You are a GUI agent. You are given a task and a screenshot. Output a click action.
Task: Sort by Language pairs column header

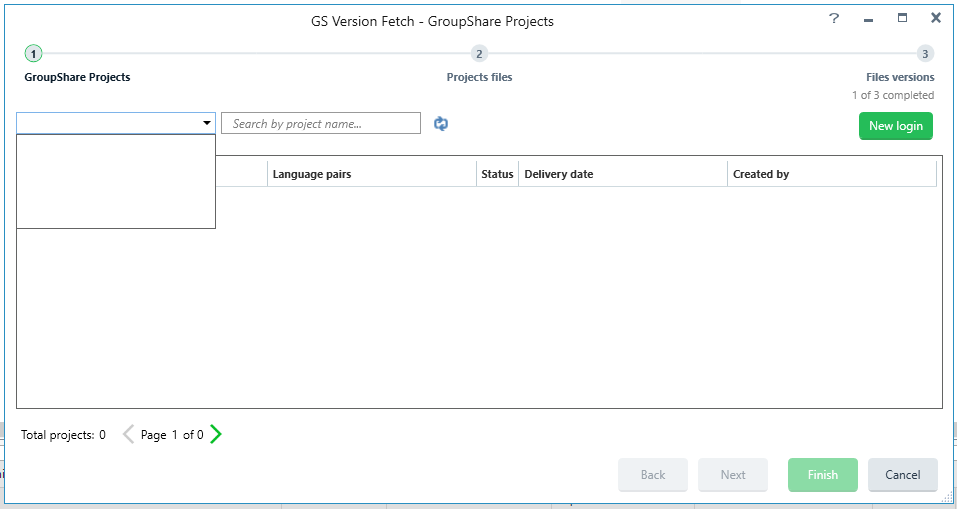tap(372, 174)
